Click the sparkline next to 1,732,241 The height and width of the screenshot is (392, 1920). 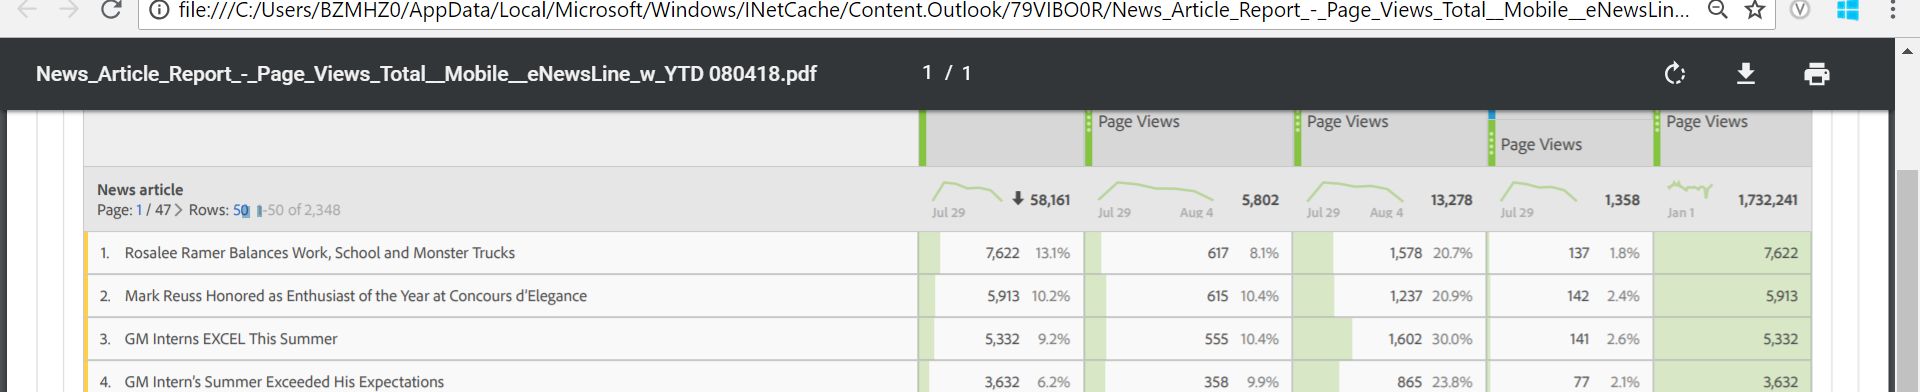tap(1690, 189)
